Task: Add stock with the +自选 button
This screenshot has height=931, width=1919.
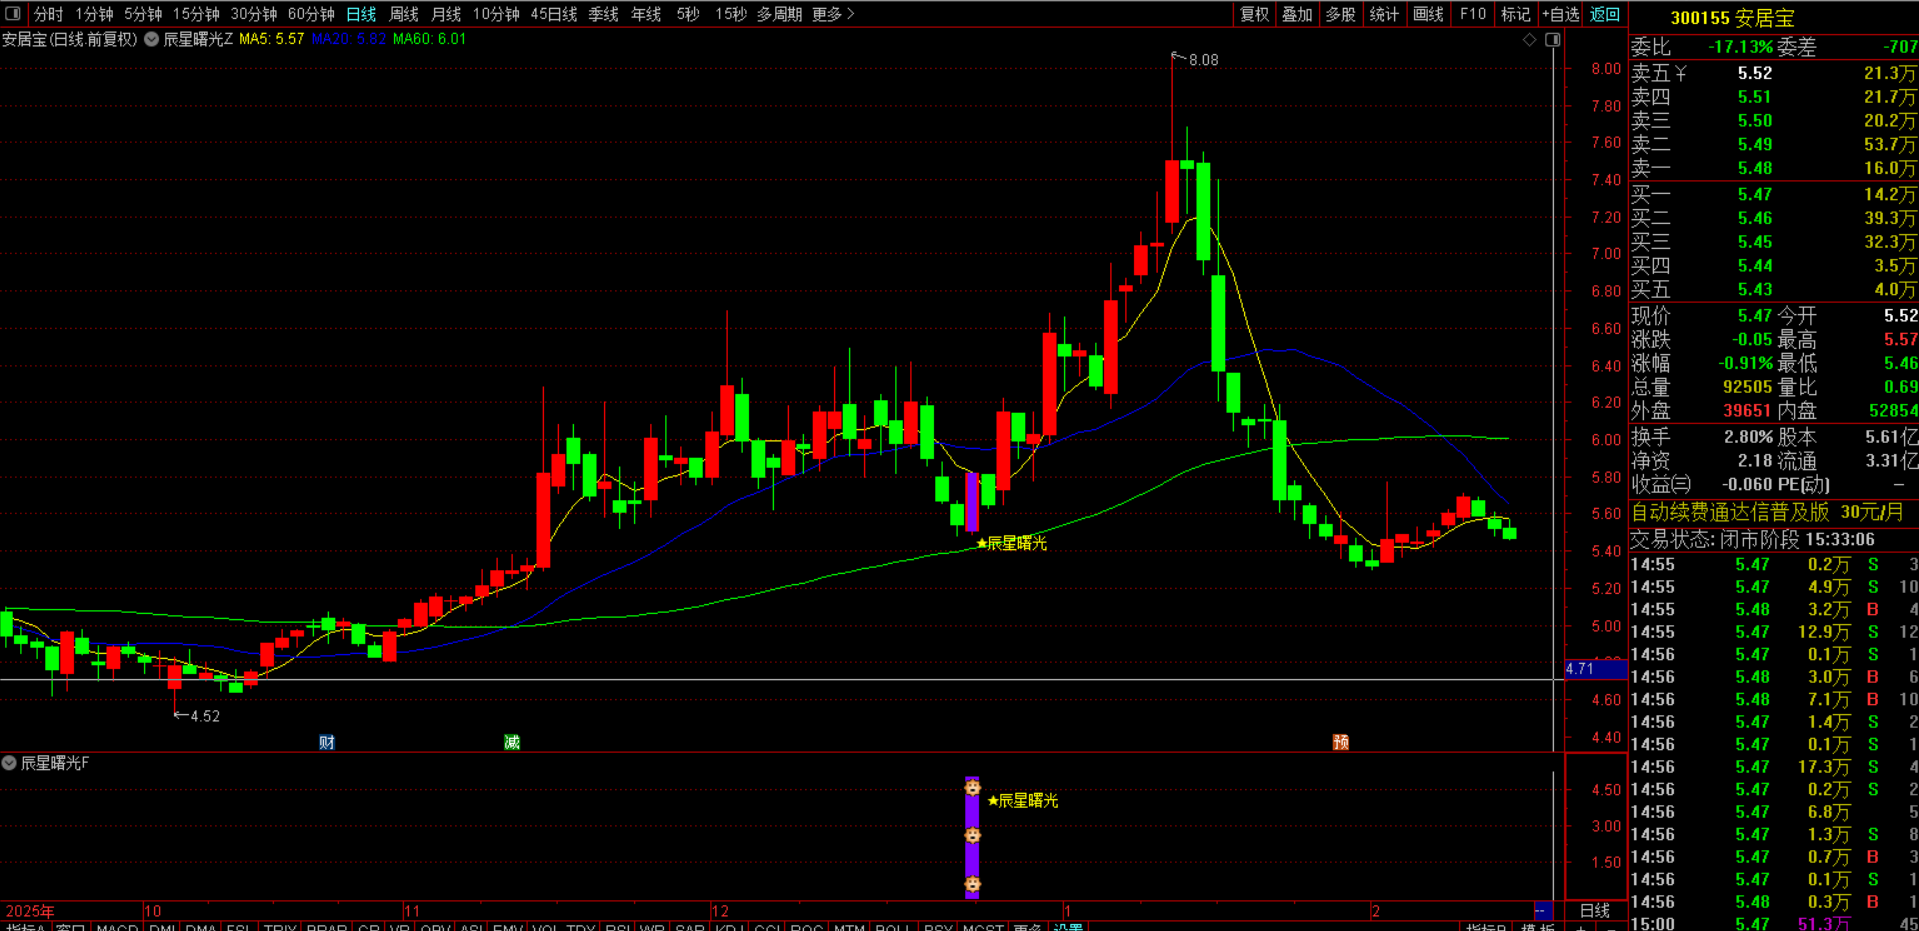Action: pyautogui.click(x=1561, y=14)
